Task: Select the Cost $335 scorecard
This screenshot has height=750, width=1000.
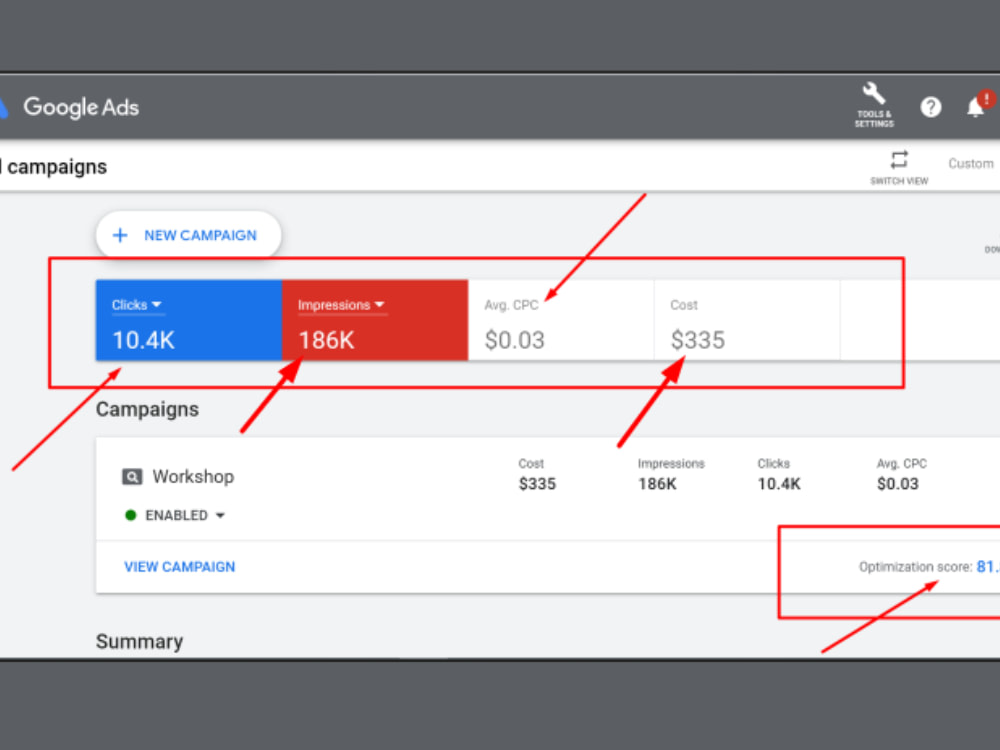Action: click(747, 320)
